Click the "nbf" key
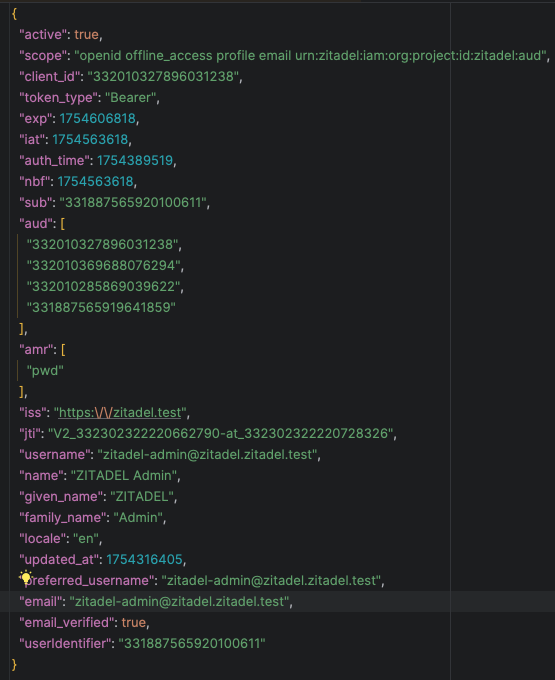The image size is (555, 680). pyautogui.click(x=34, y=181)
